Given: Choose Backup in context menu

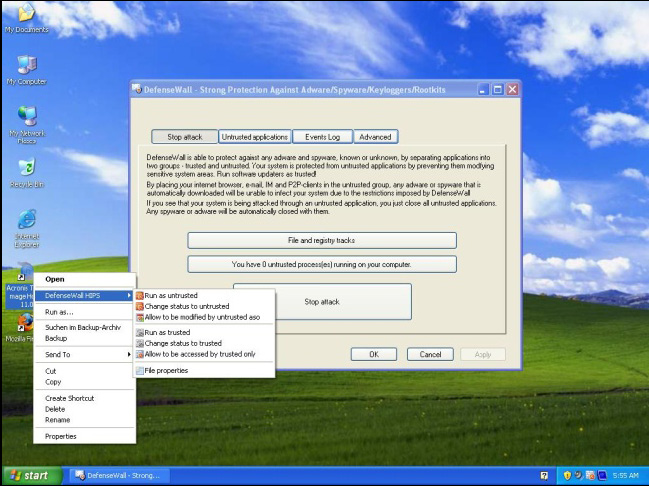Looking at the screenshot, I should pos(84,338).
